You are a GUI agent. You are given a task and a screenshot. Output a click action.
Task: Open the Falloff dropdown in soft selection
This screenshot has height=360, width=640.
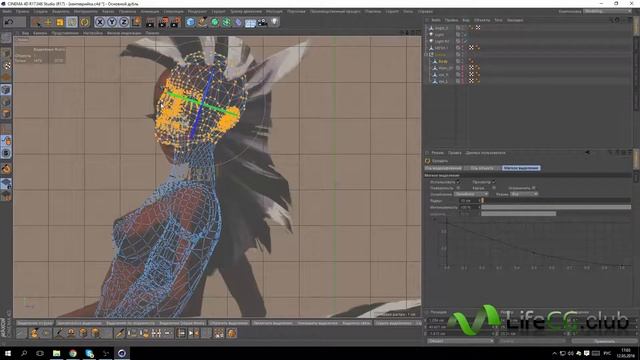(x=471, y=194)
